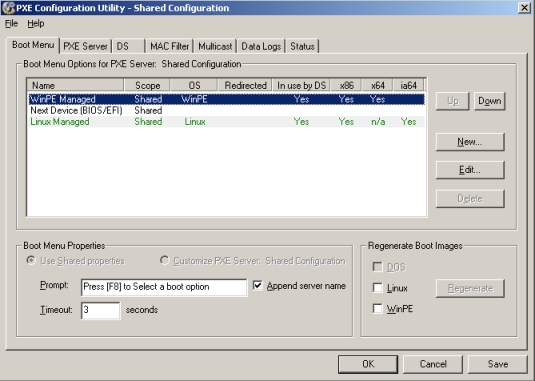
Task: Click the OS column header
Action: point(194,85)
